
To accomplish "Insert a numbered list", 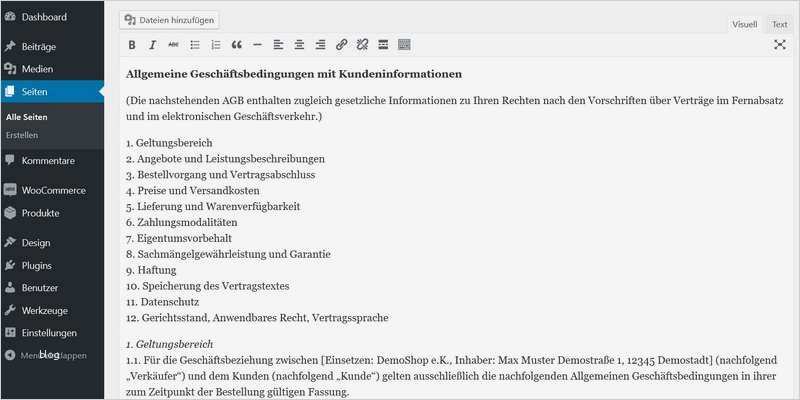I will (x=216, y=45).
